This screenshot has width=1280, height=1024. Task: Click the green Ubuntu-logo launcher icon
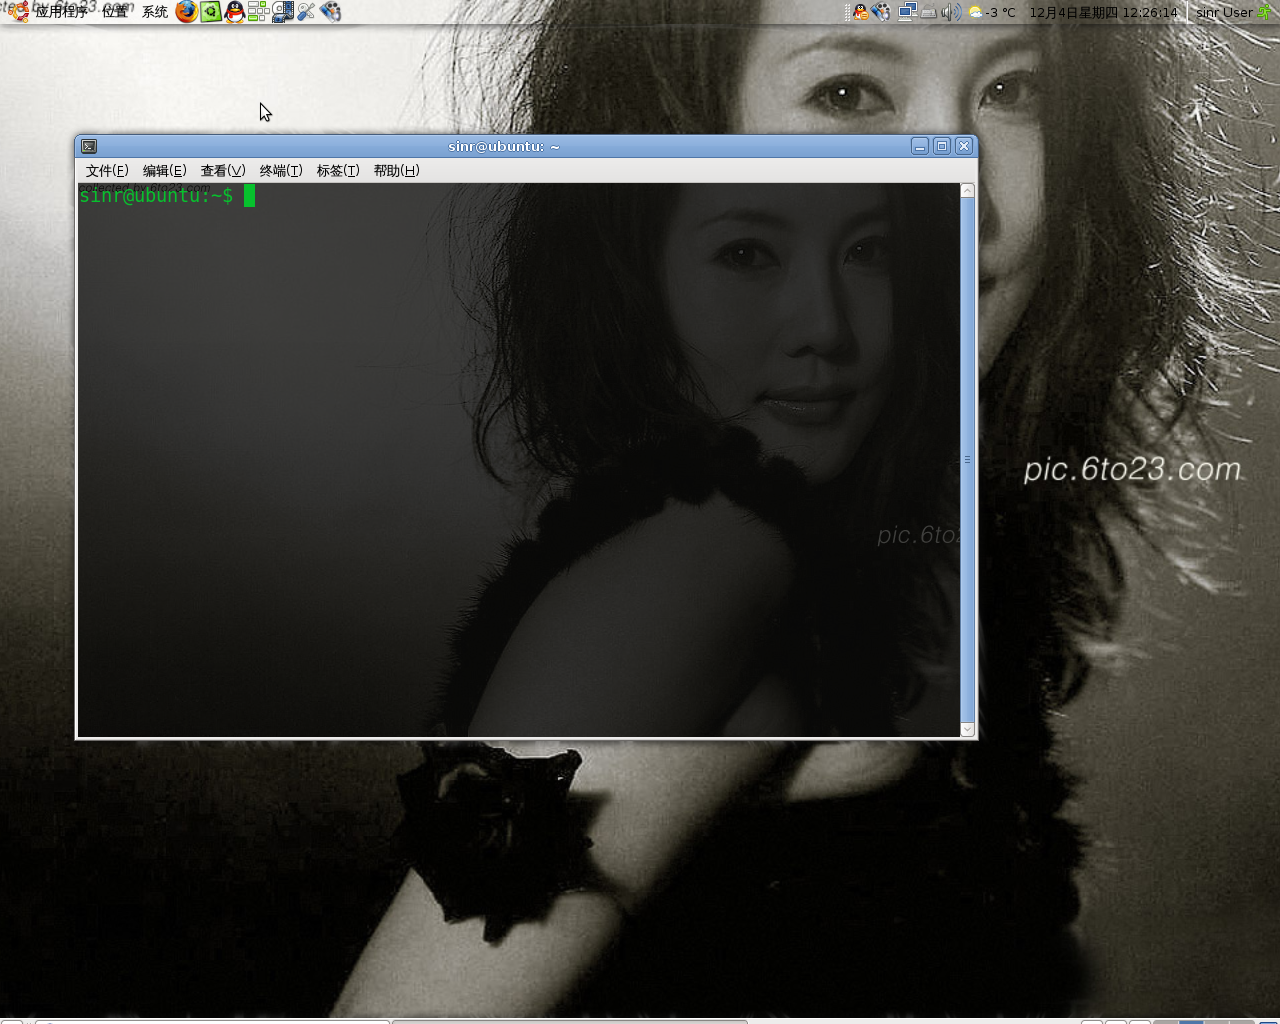coord(211,12)
